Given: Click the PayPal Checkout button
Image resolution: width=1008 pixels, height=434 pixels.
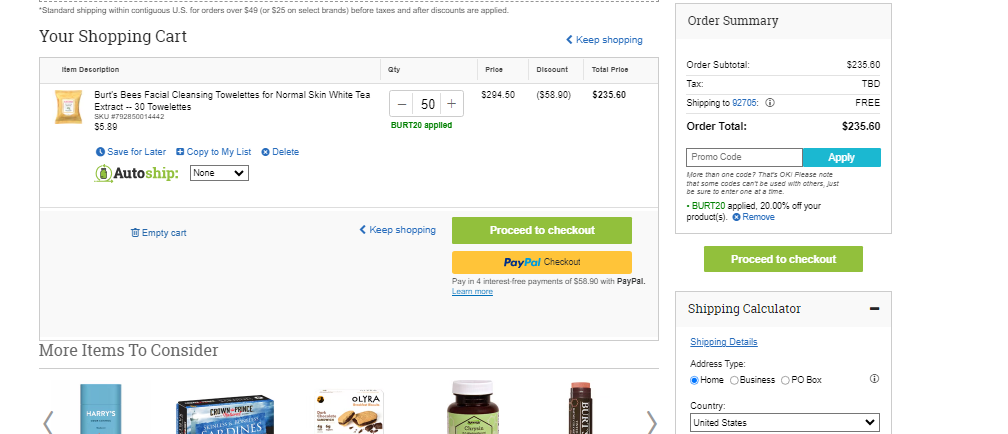Looking at the screenshot, I should 542,262.
